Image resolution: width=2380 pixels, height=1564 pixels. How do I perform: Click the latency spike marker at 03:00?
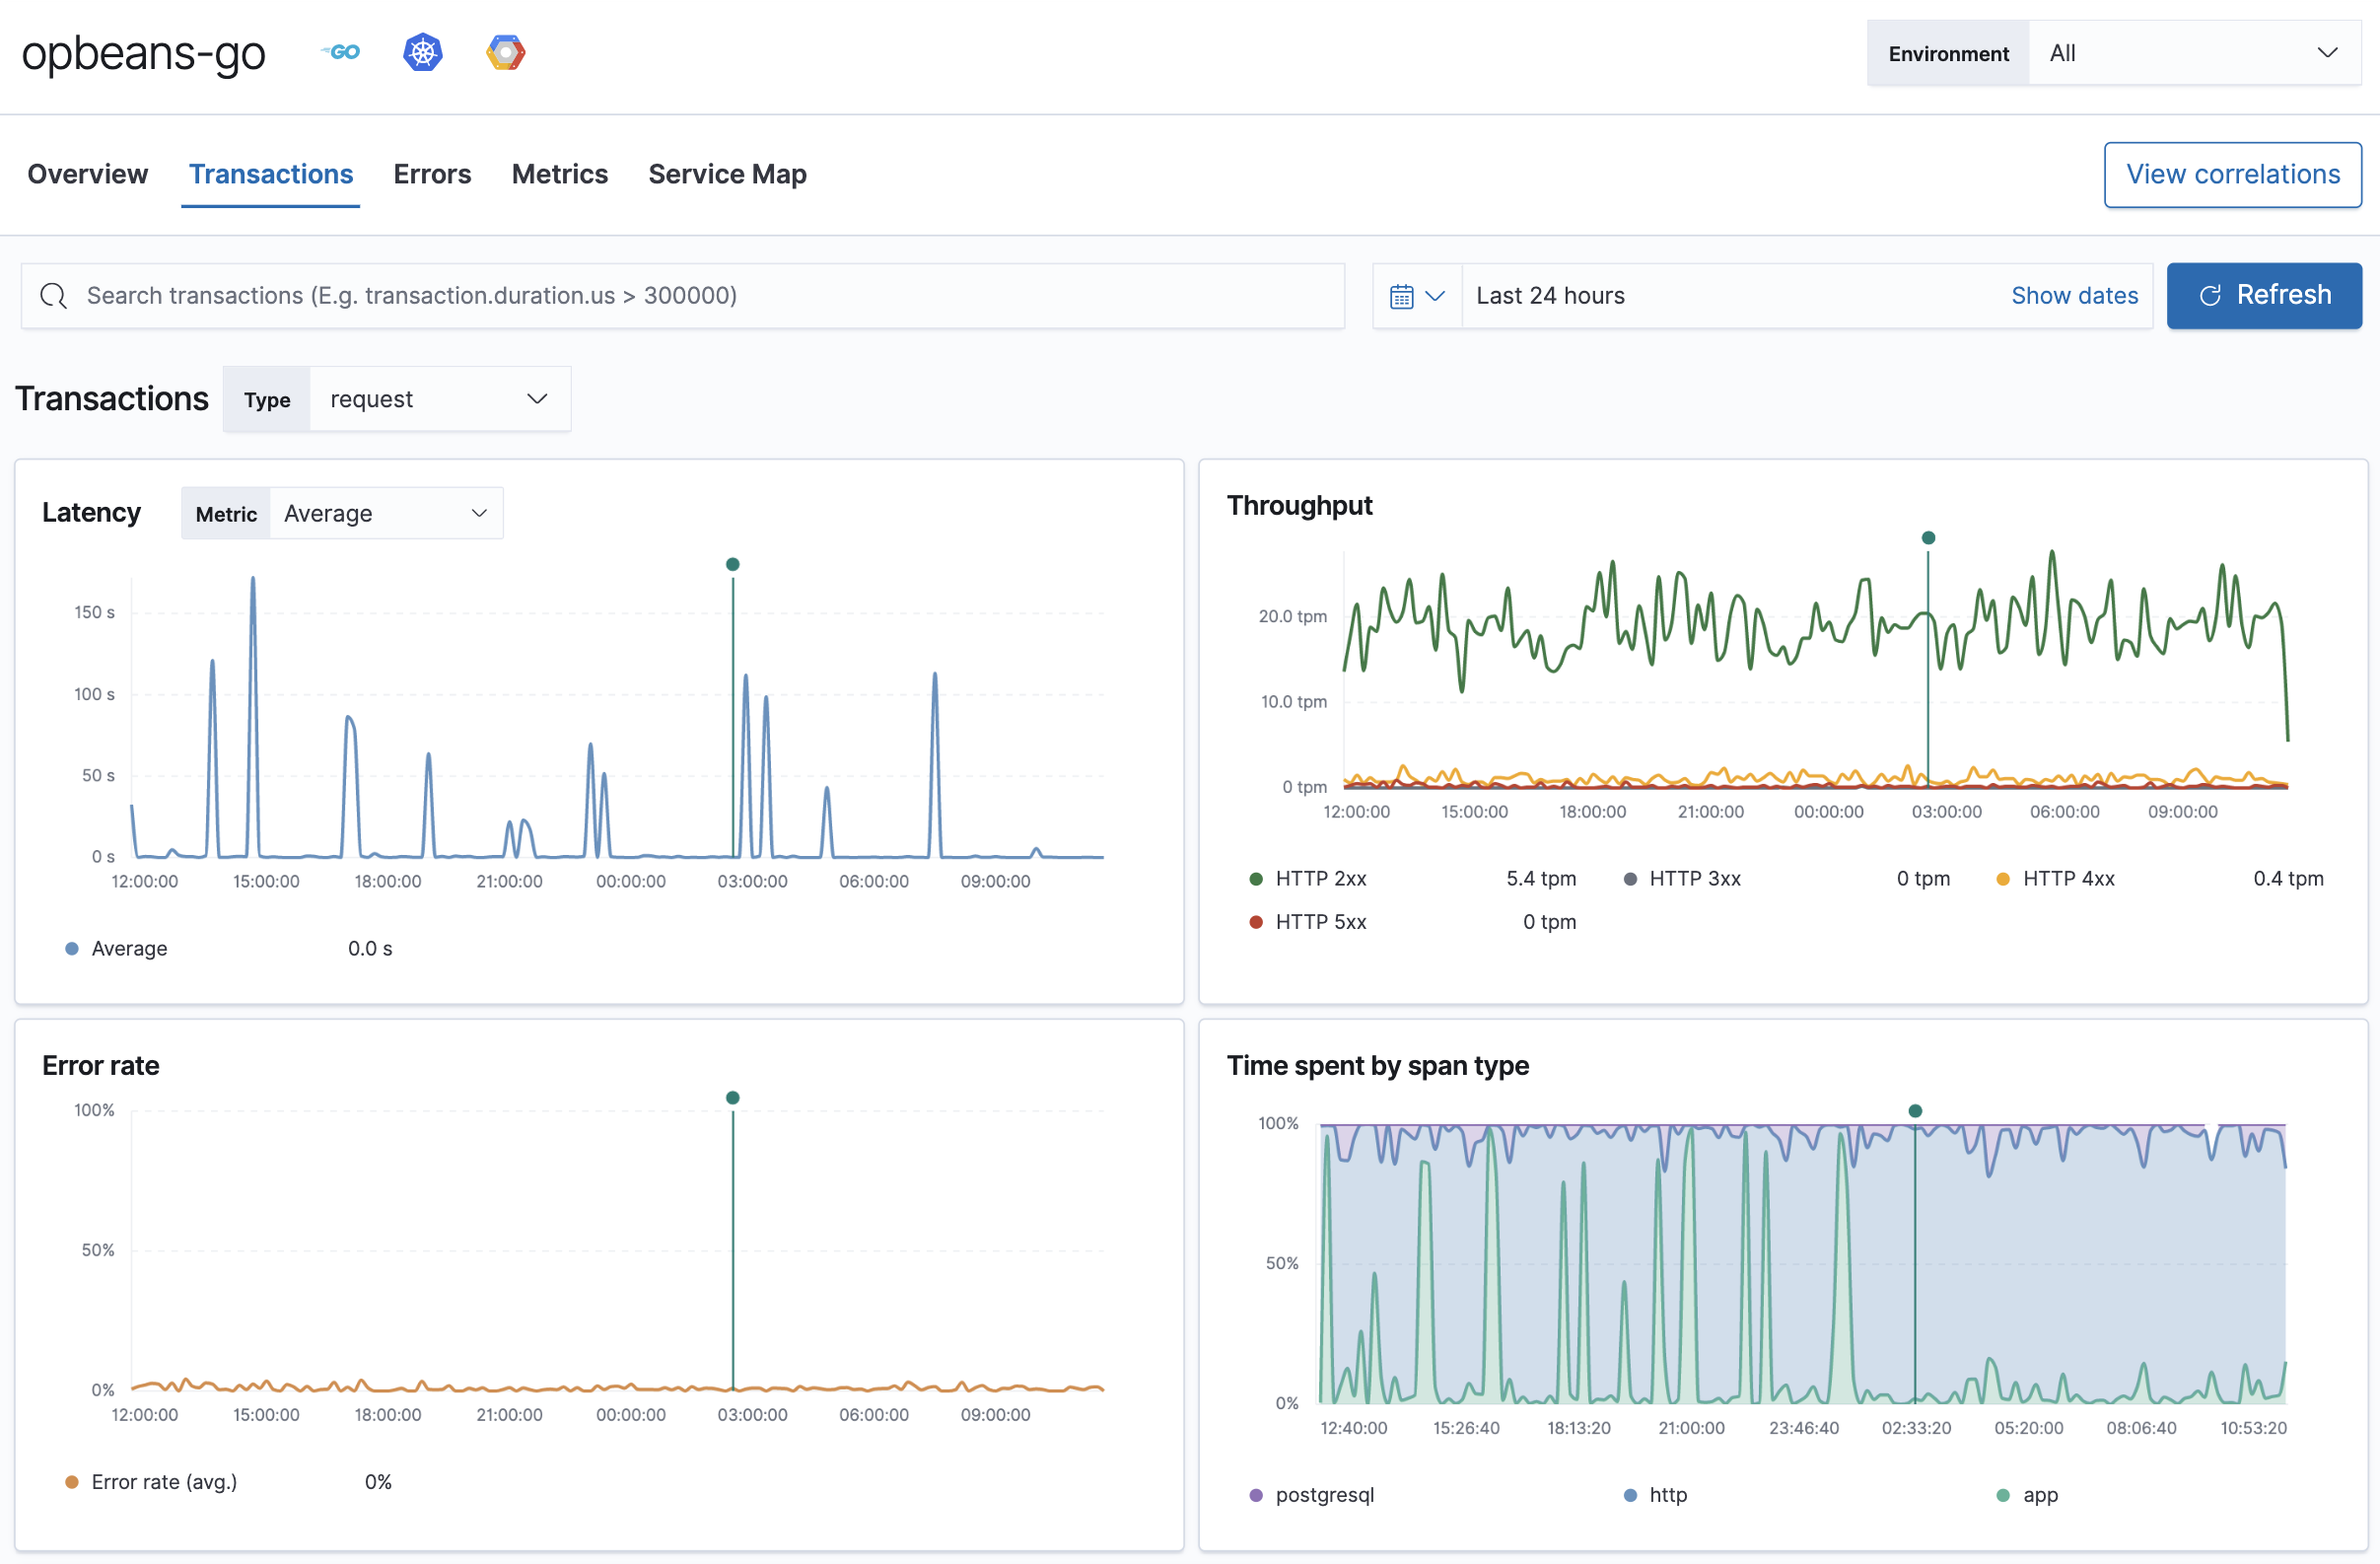click(x=733, y=562)
